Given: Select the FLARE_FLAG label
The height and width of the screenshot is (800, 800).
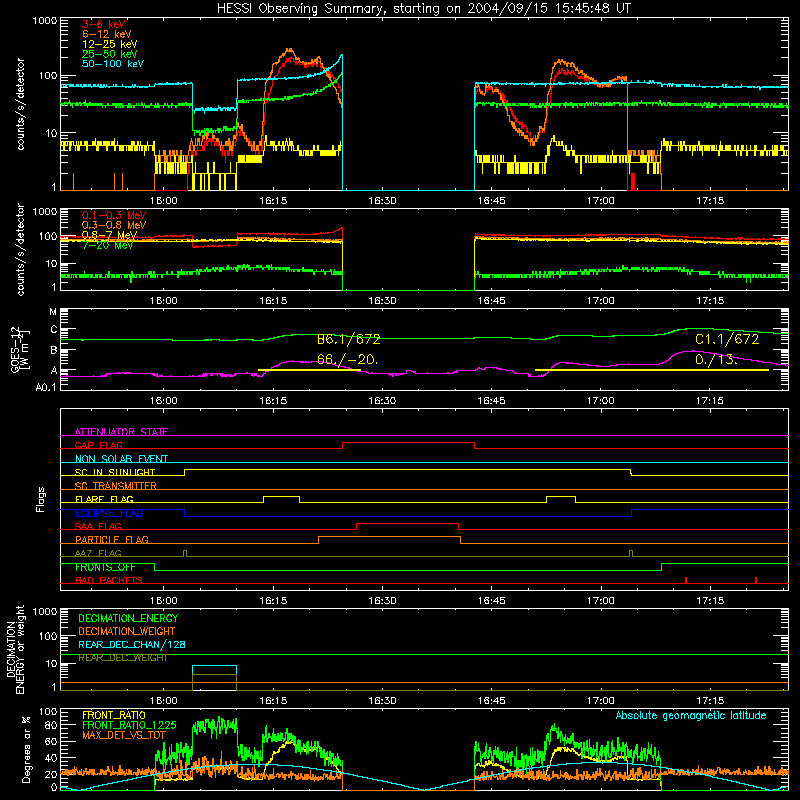Looking at the screenshot, I should click(104, 499).
